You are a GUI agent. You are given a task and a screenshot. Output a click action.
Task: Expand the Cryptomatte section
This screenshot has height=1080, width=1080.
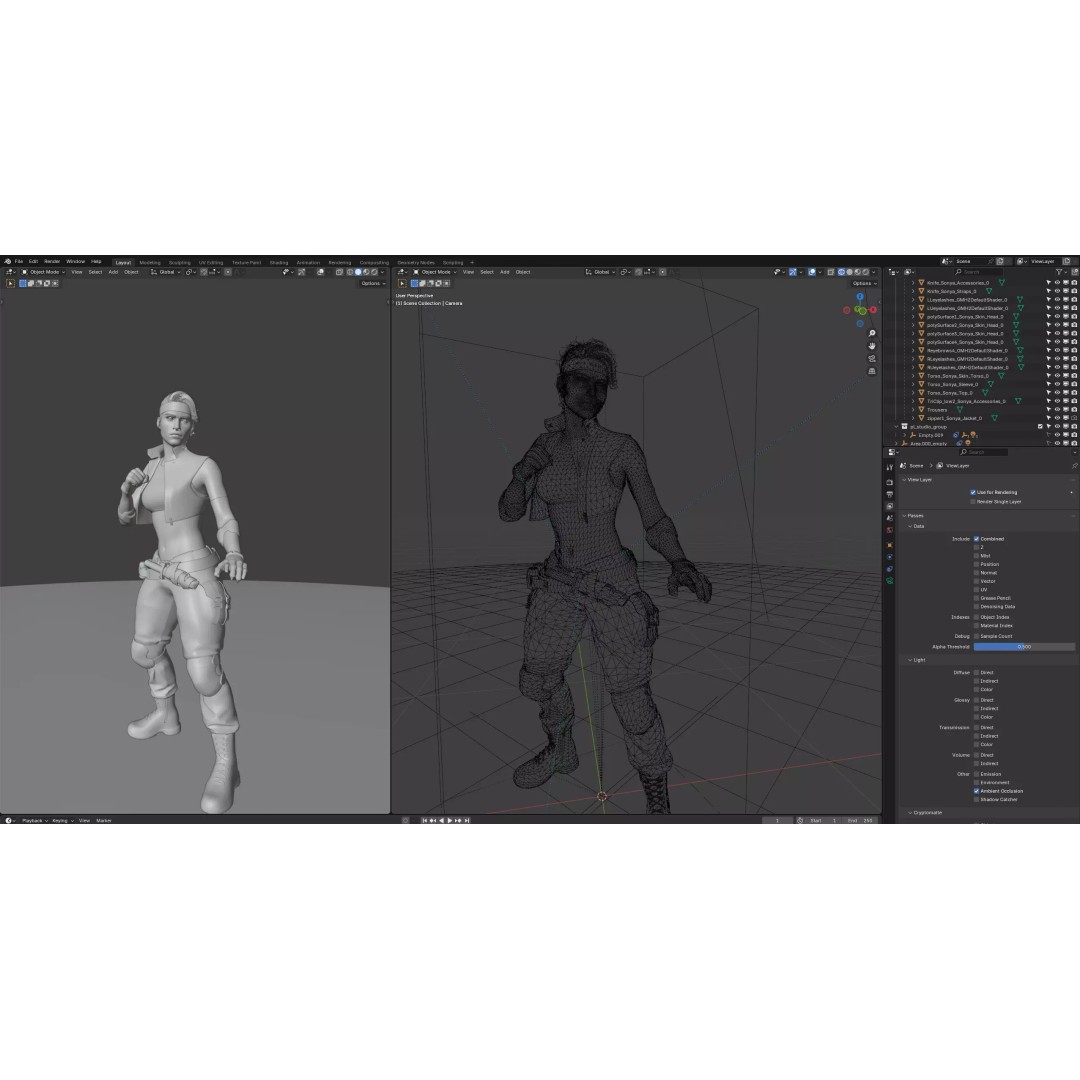pyautogui.click(x=910, y=813)
